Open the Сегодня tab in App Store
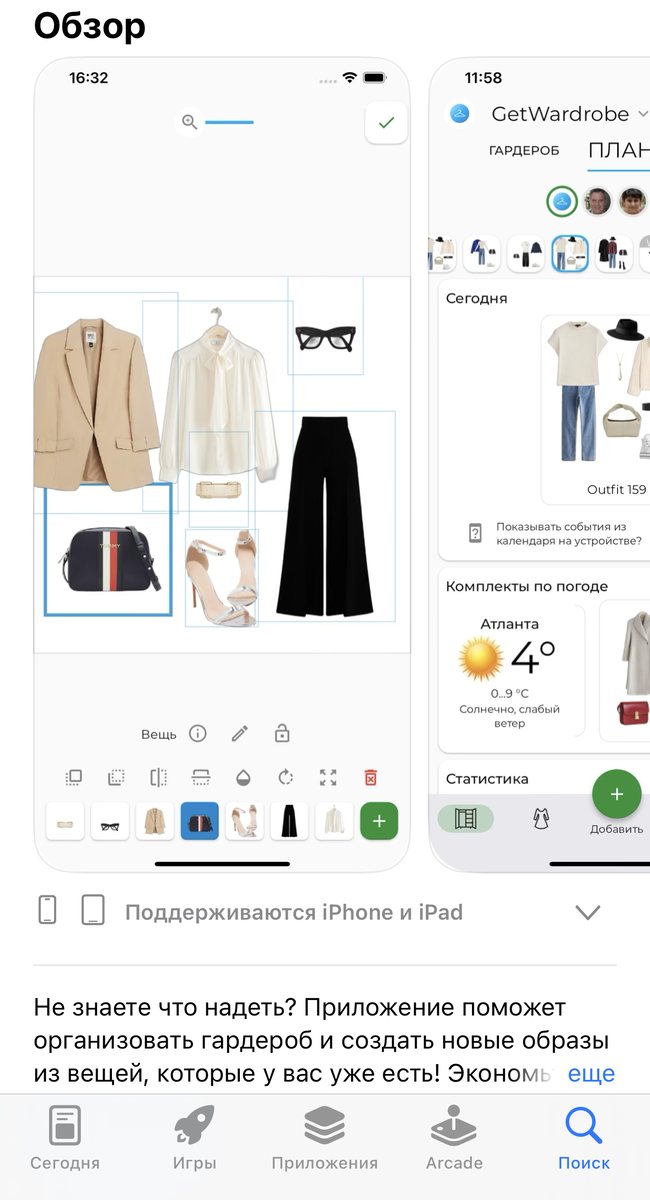Screen dimensions: 650x1200 (x=65, y=1138)
